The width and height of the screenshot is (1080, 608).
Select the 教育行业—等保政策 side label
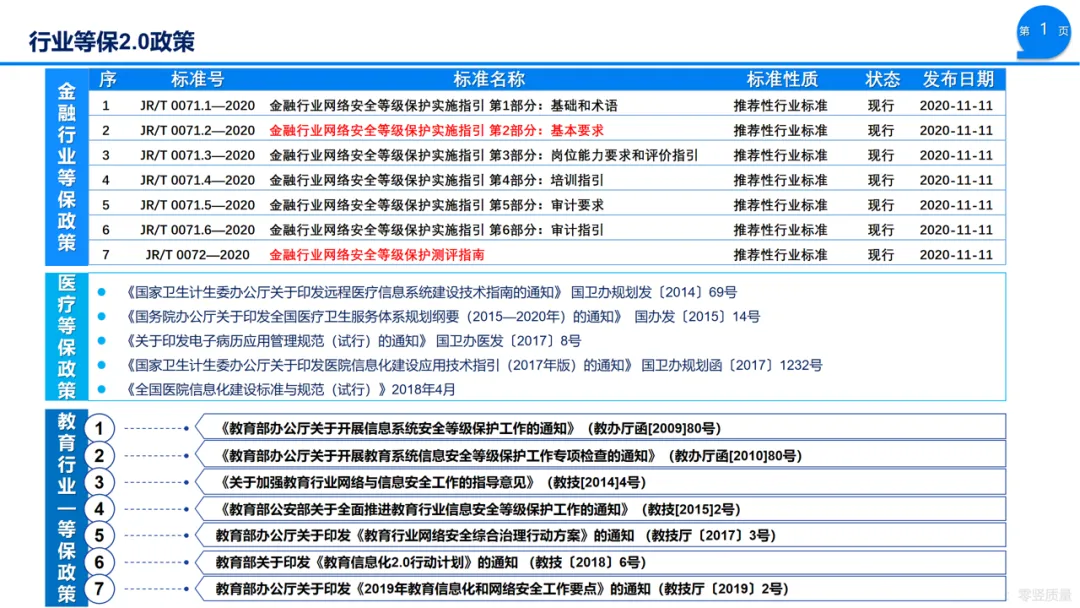coord(67,507)
